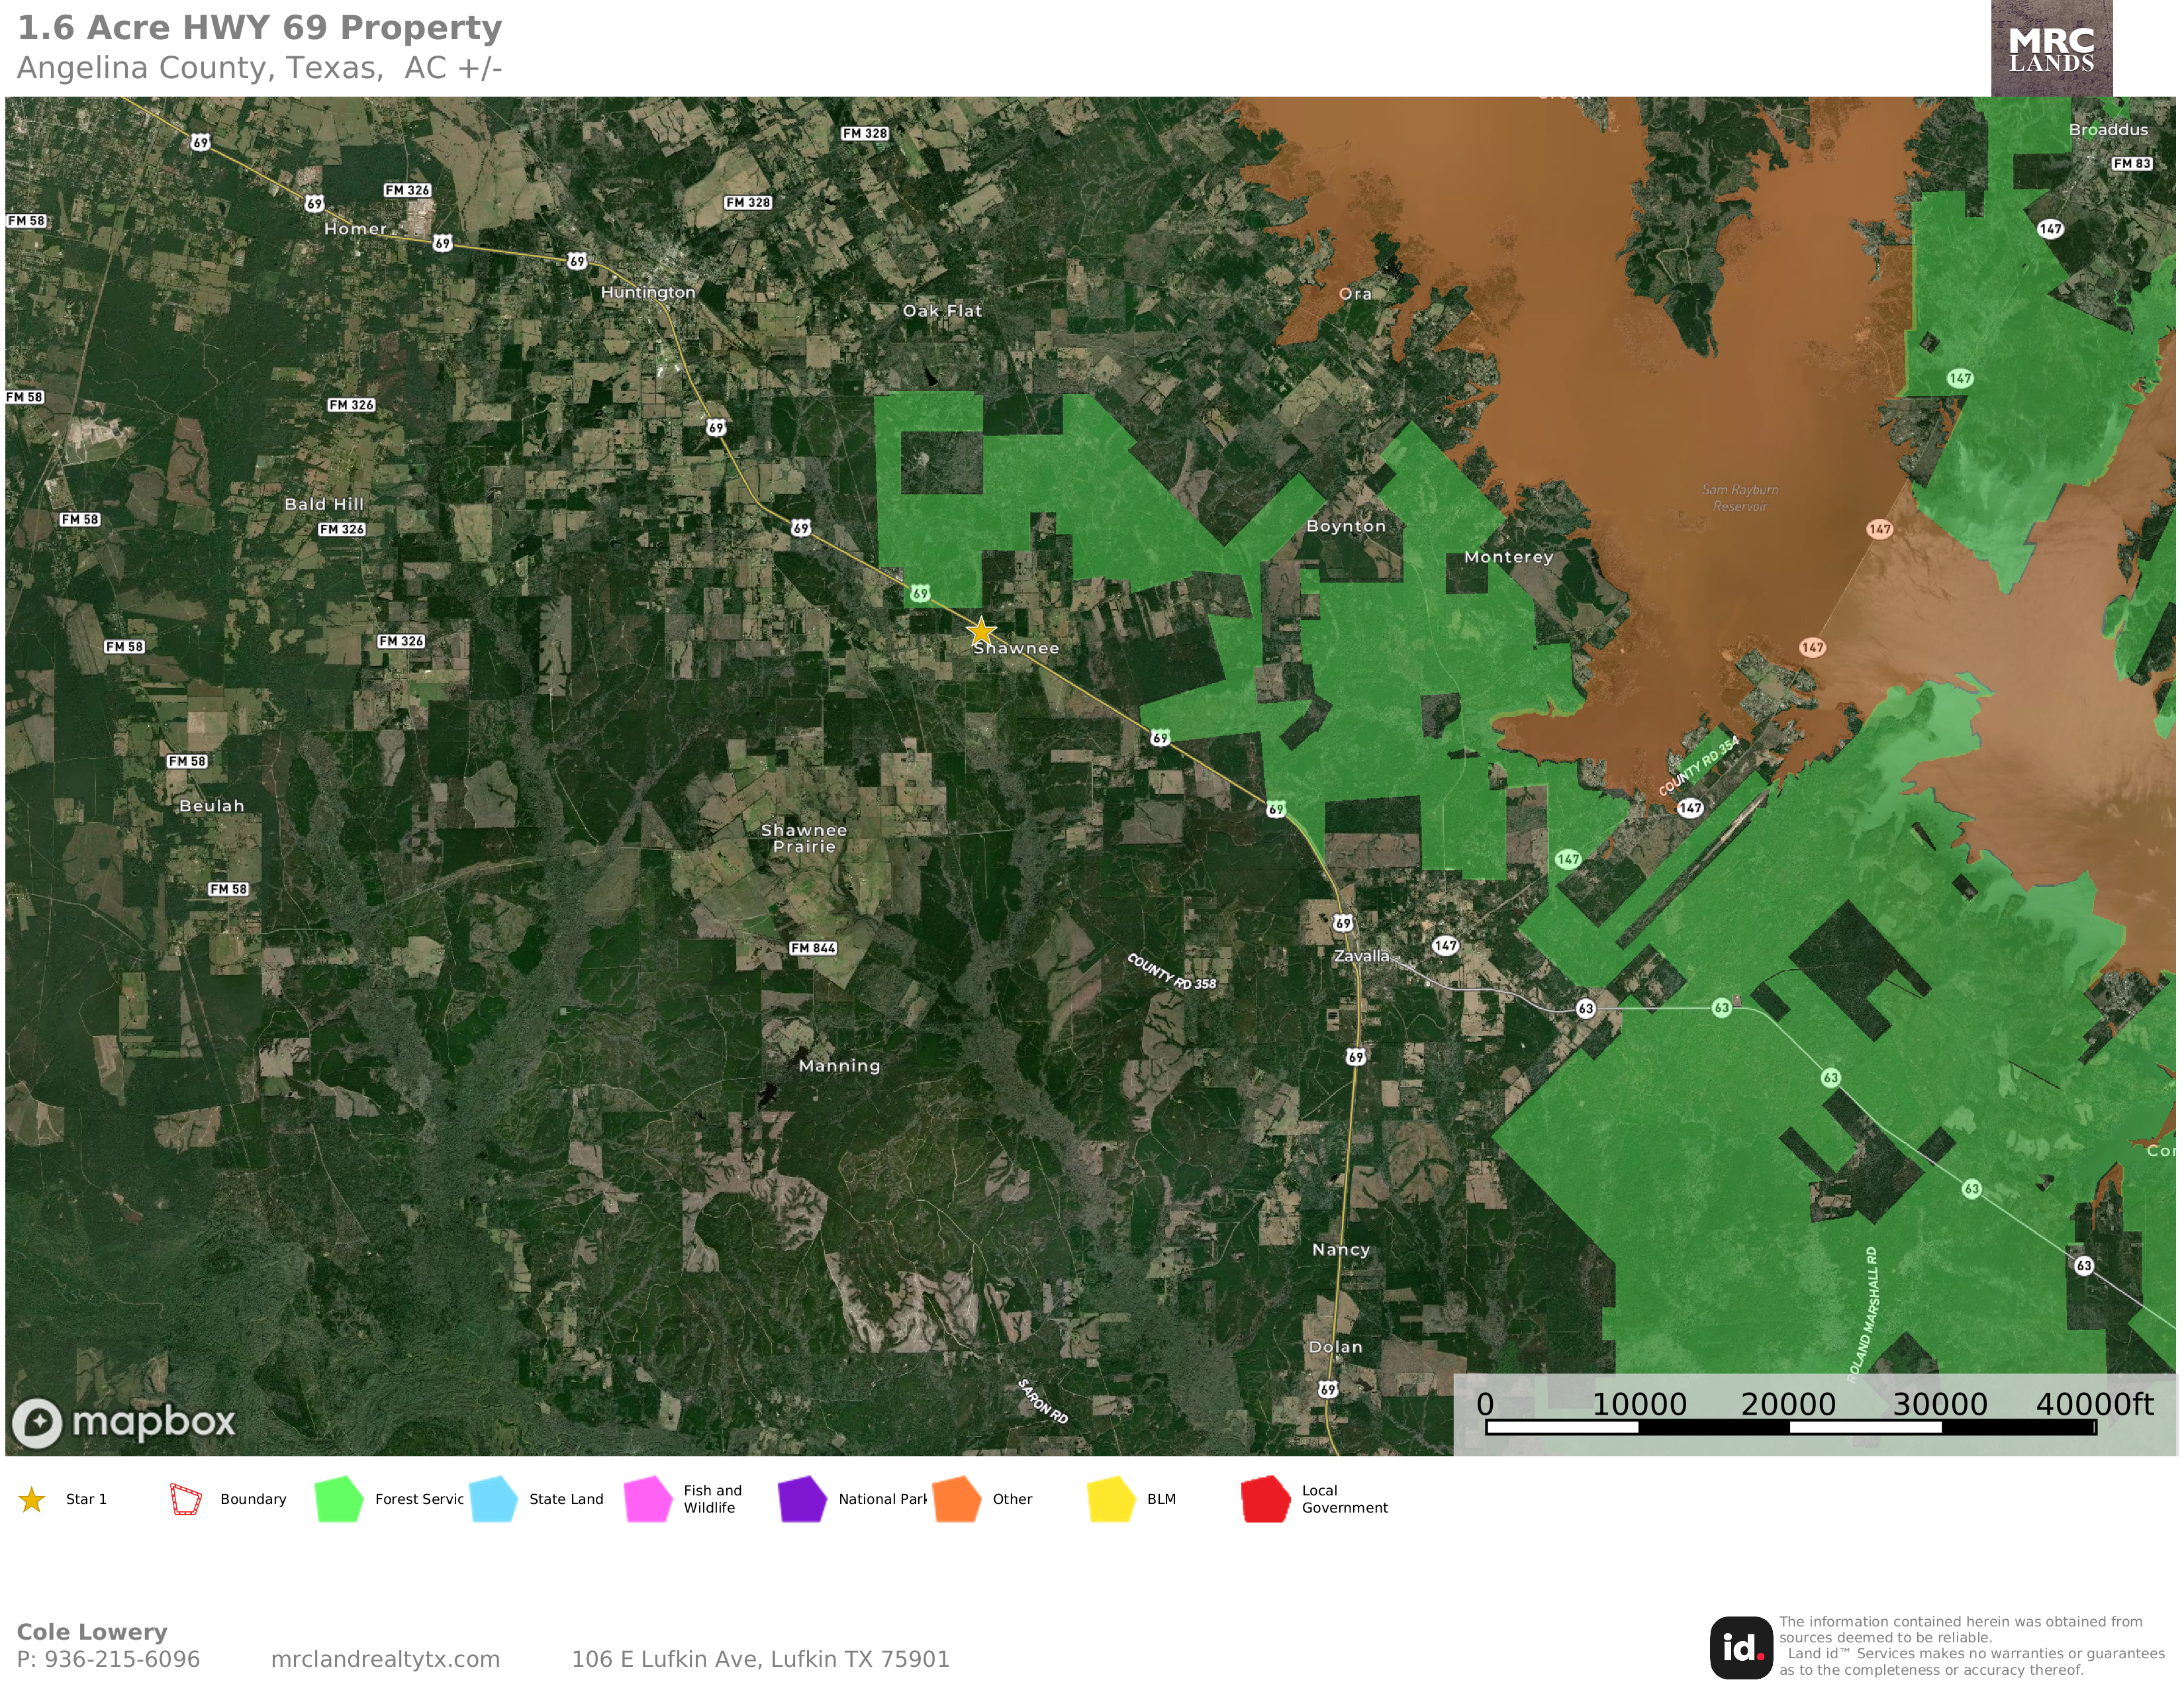
Task: Click the red Boundary legend icon
Action: click(186, 1499)
